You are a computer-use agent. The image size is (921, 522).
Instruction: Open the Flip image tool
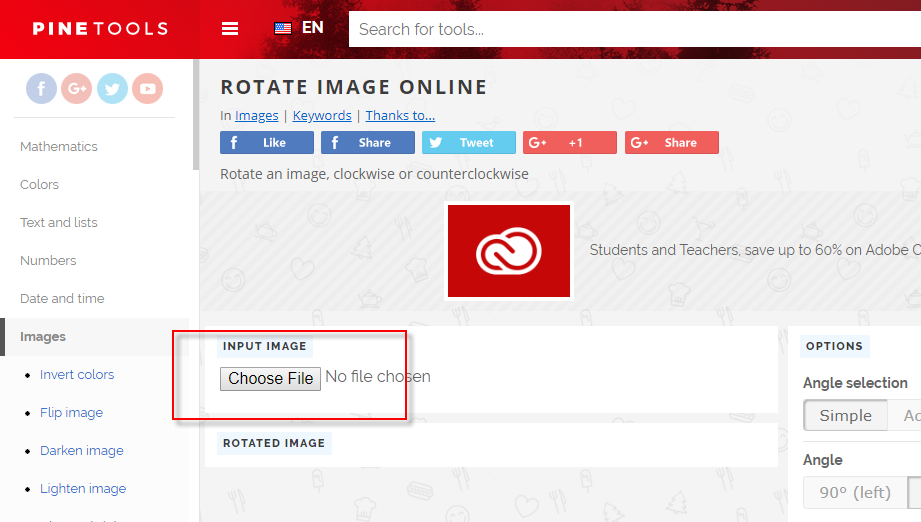(x=71, y=413)
